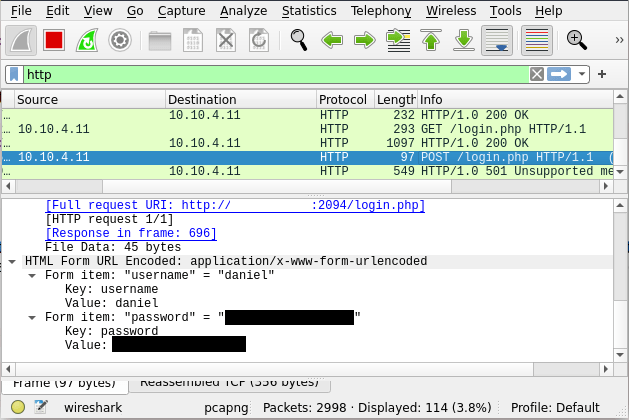Open the Tools menu
629x420 pixels.
tap(505, 11)
